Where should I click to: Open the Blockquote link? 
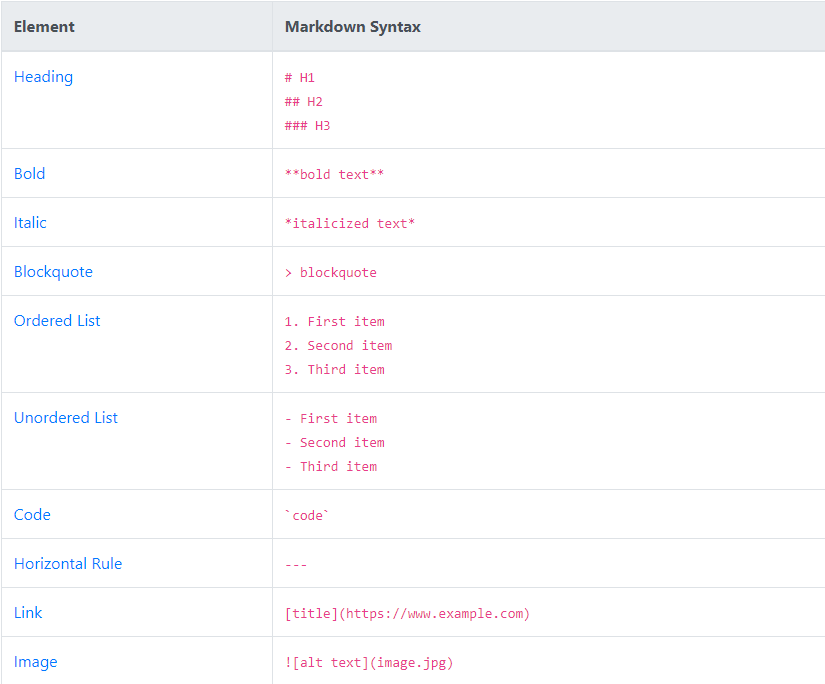[53, 272]
